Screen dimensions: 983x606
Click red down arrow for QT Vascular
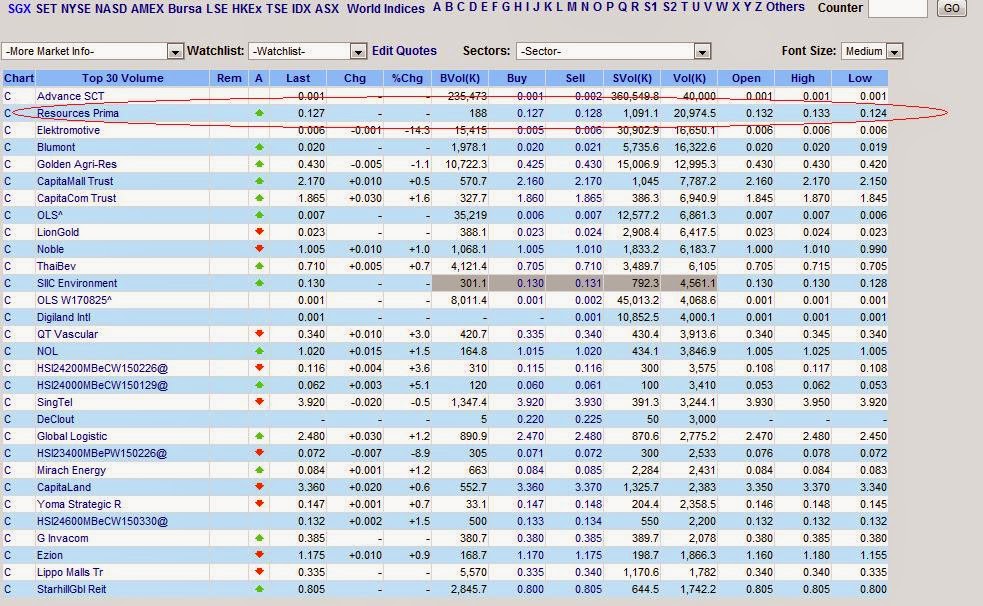(x=259, y=334)
